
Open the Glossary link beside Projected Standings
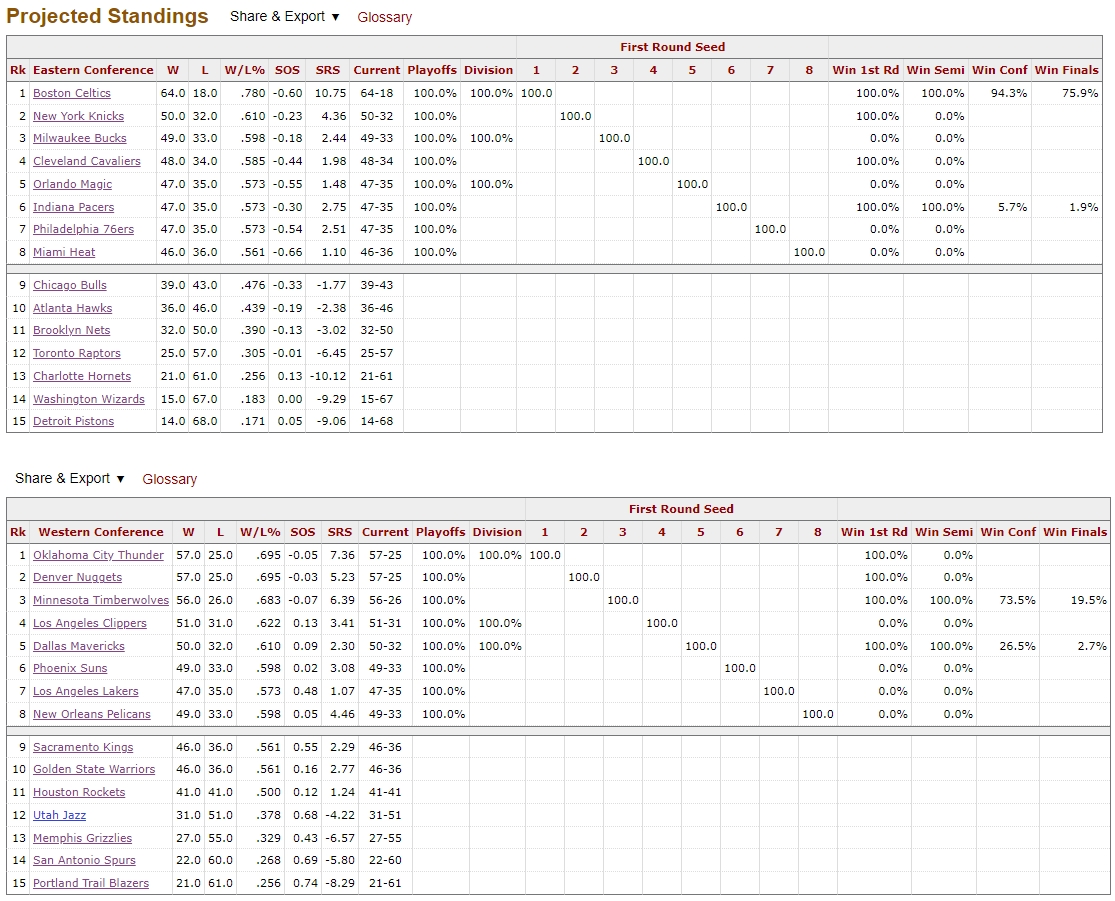tap(385, 17)
